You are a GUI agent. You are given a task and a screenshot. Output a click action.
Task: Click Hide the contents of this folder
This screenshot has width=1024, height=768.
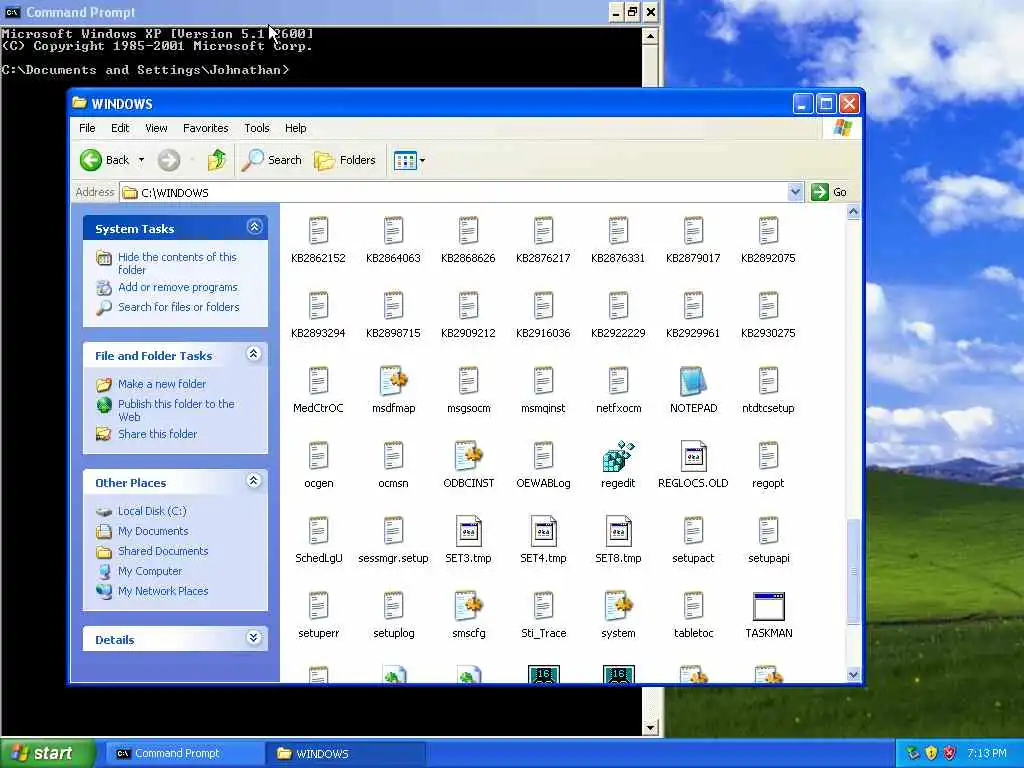177,263
